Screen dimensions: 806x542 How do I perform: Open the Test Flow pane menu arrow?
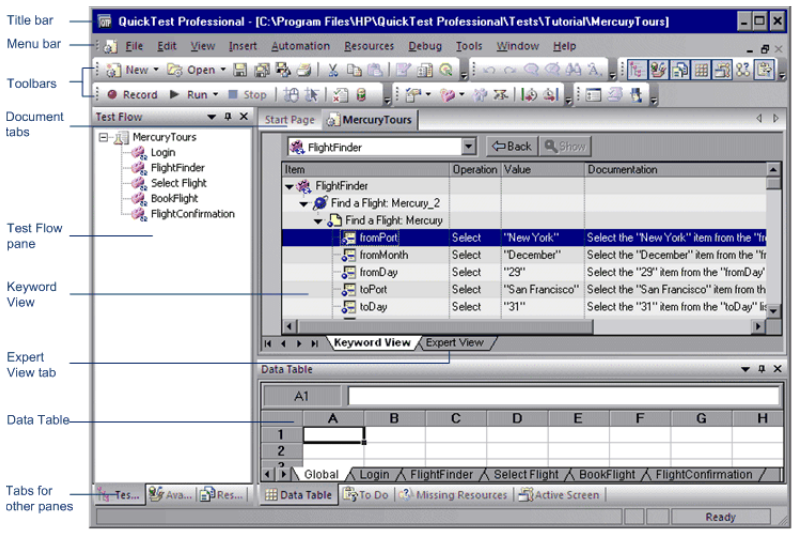[x=211, y=117]
